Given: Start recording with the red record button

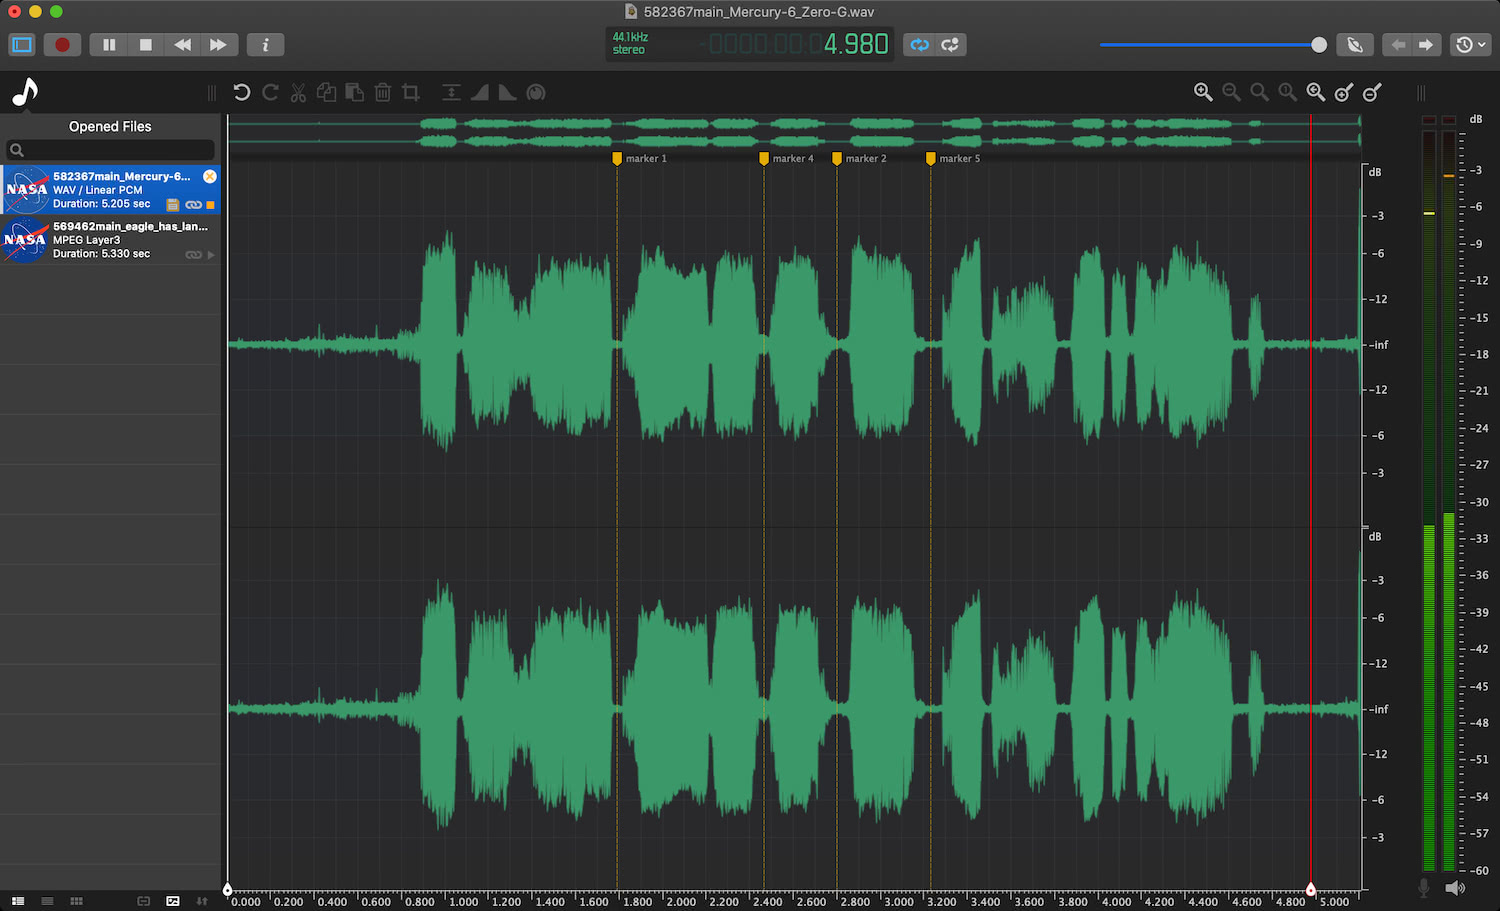Looking at the screenshot, I should [62, 45].
